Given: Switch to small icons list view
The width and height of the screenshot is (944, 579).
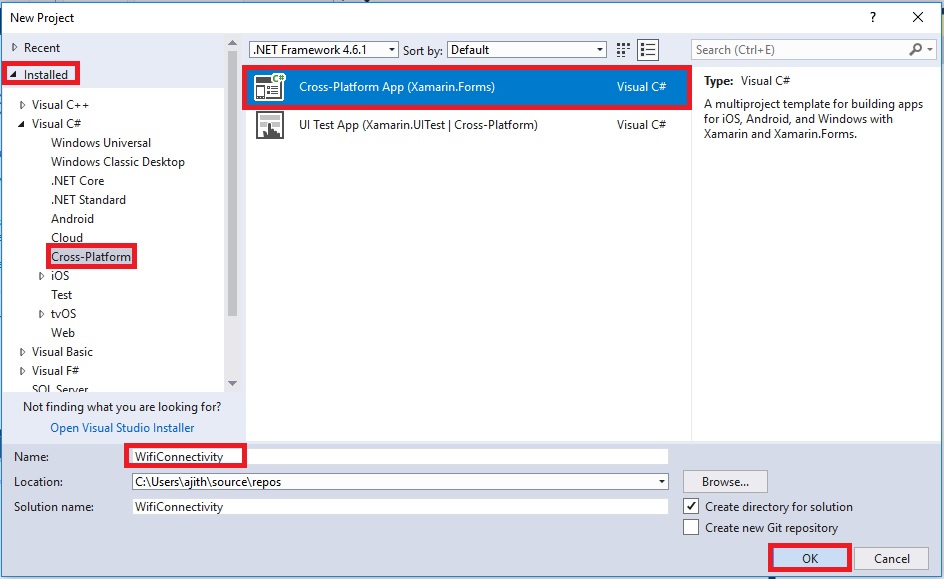Looking at the screenshot, I should tap(648, 50).
